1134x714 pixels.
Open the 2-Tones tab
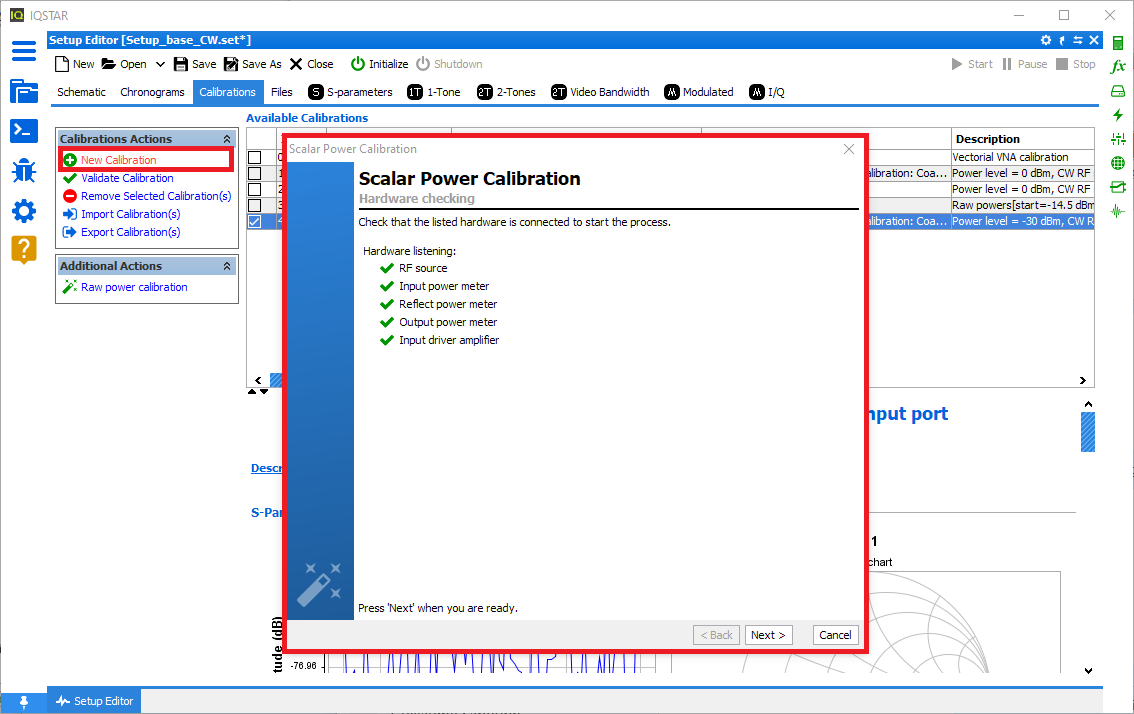tap(506, 92)
